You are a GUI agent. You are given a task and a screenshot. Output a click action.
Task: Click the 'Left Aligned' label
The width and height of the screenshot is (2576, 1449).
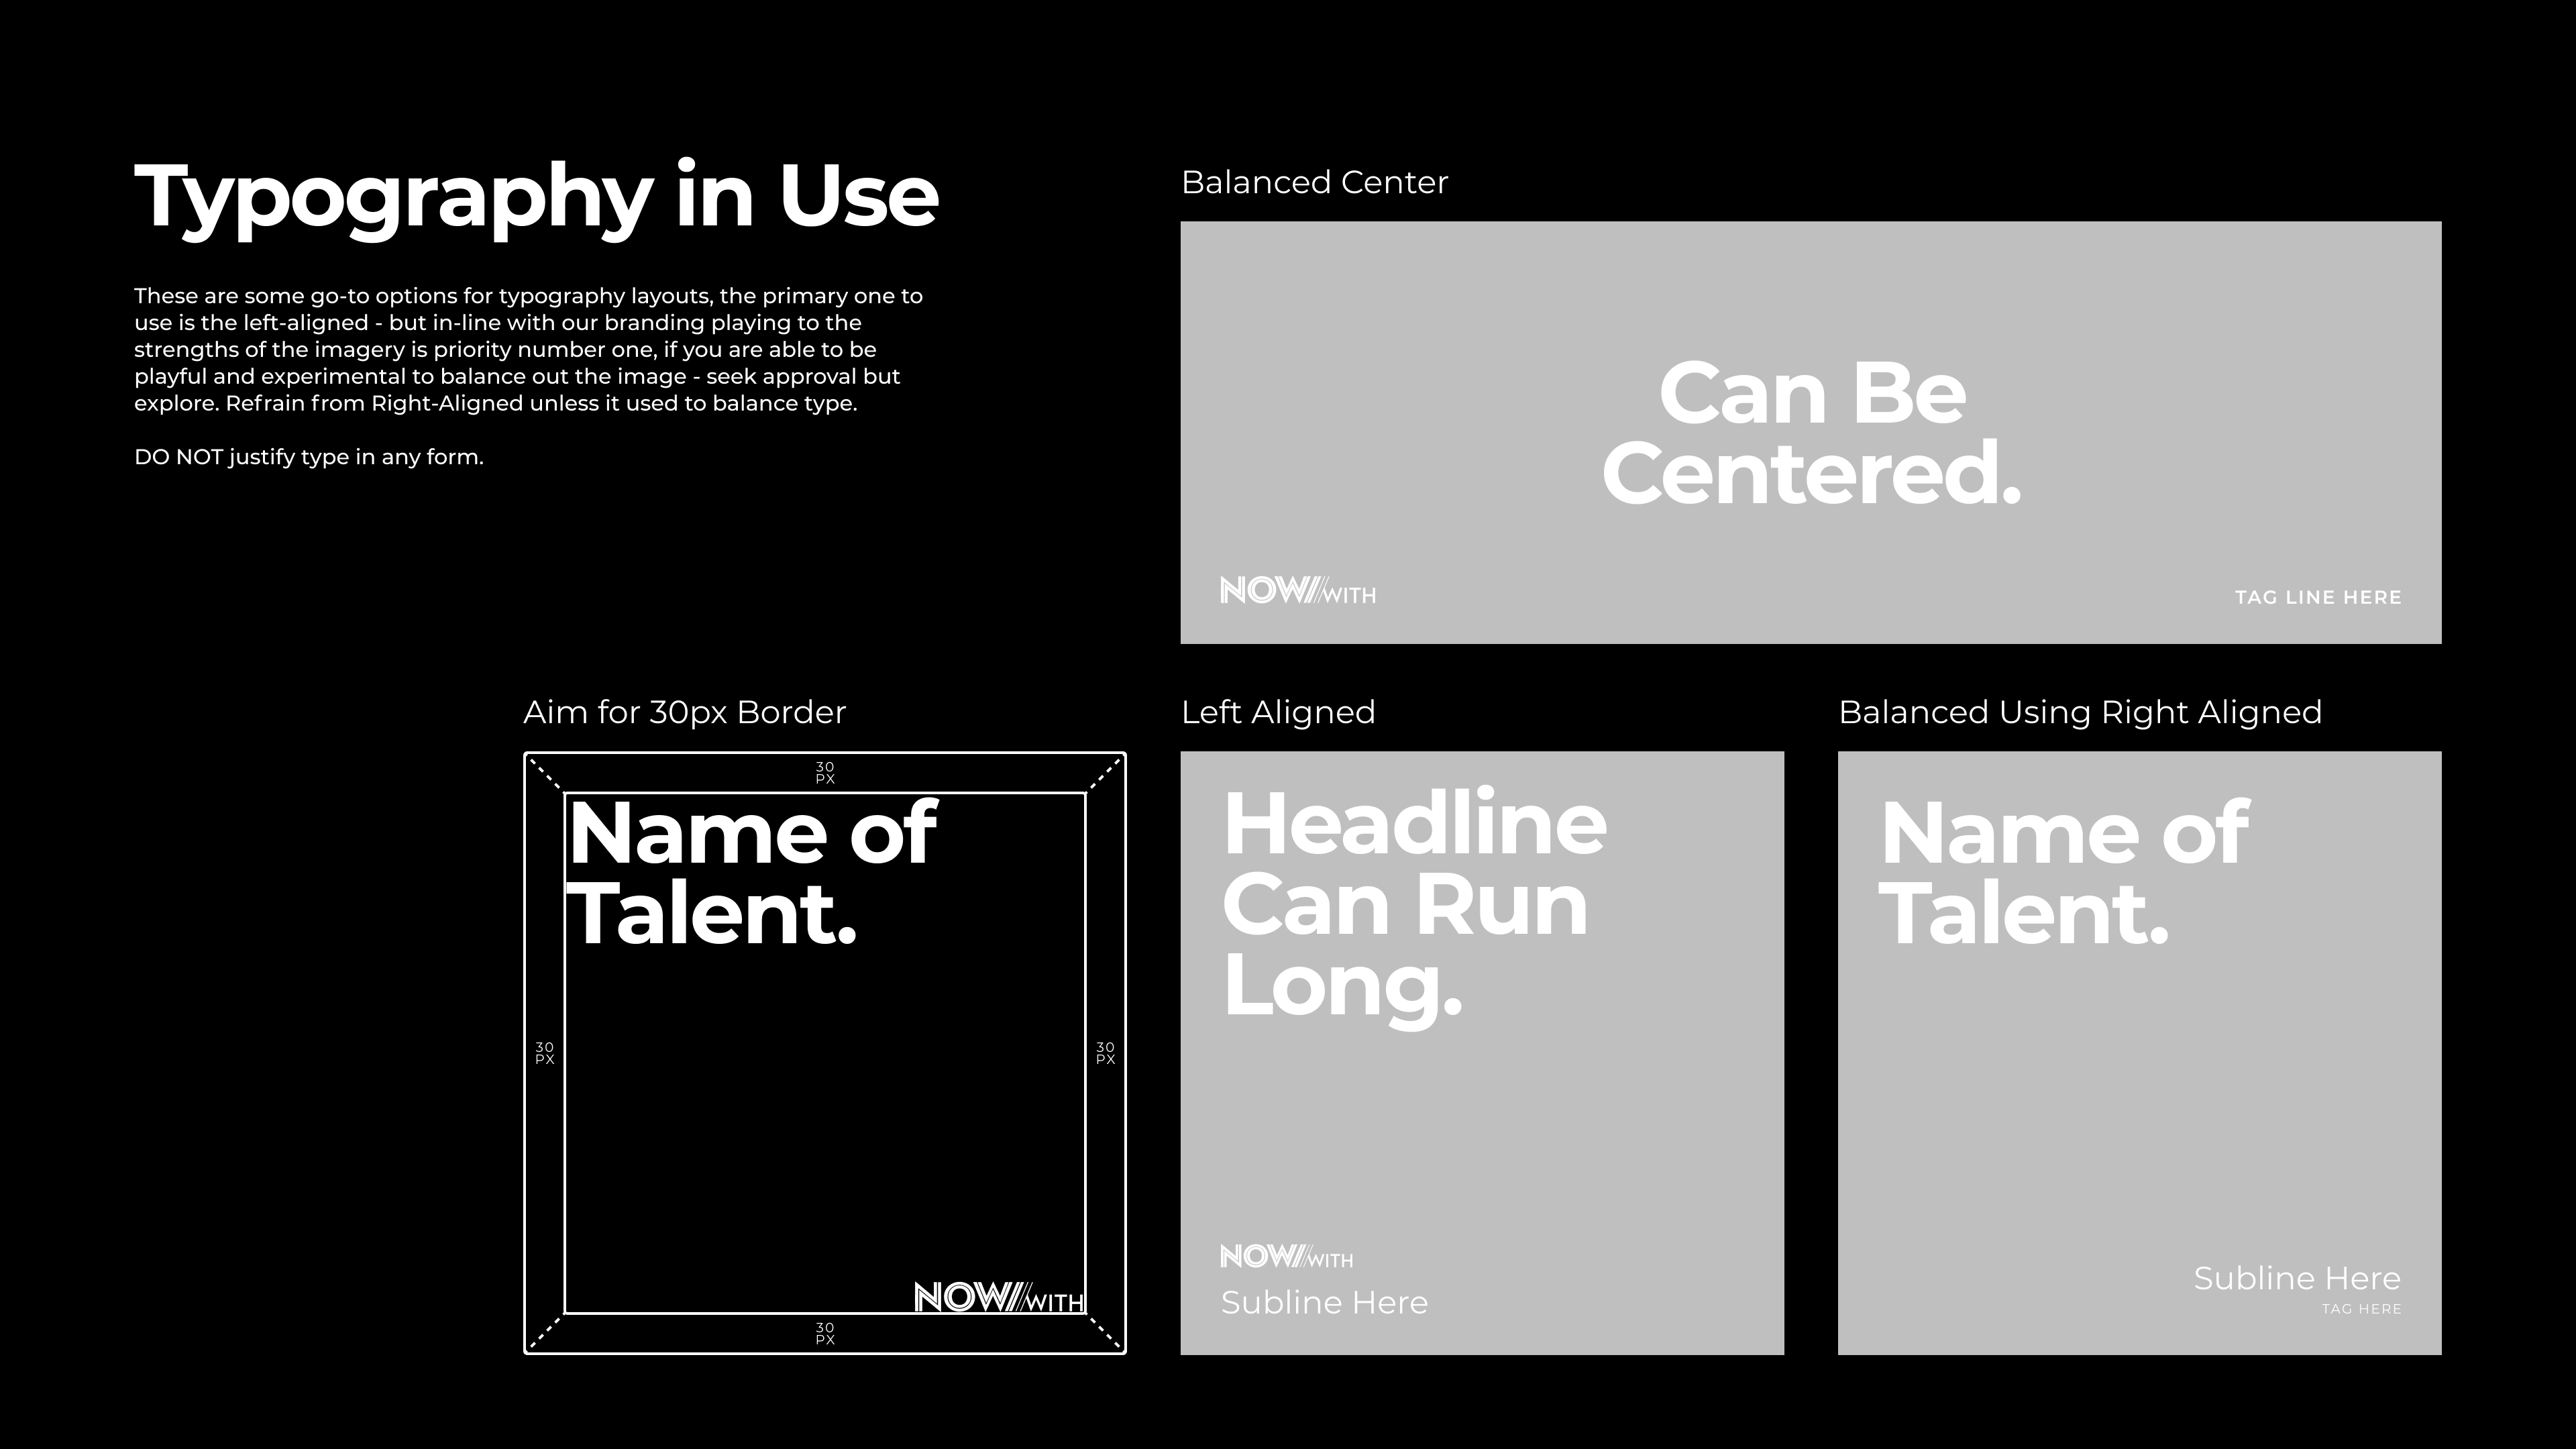coord(1278,712)
